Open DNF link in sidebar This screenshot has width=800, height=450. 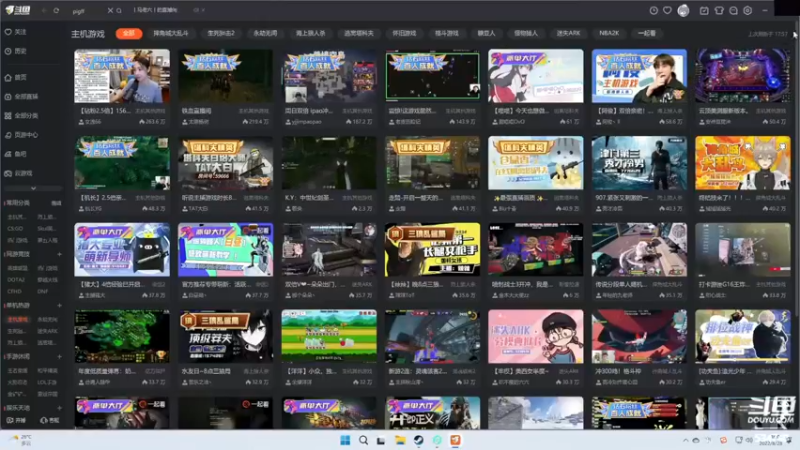(x=42, y=291)
